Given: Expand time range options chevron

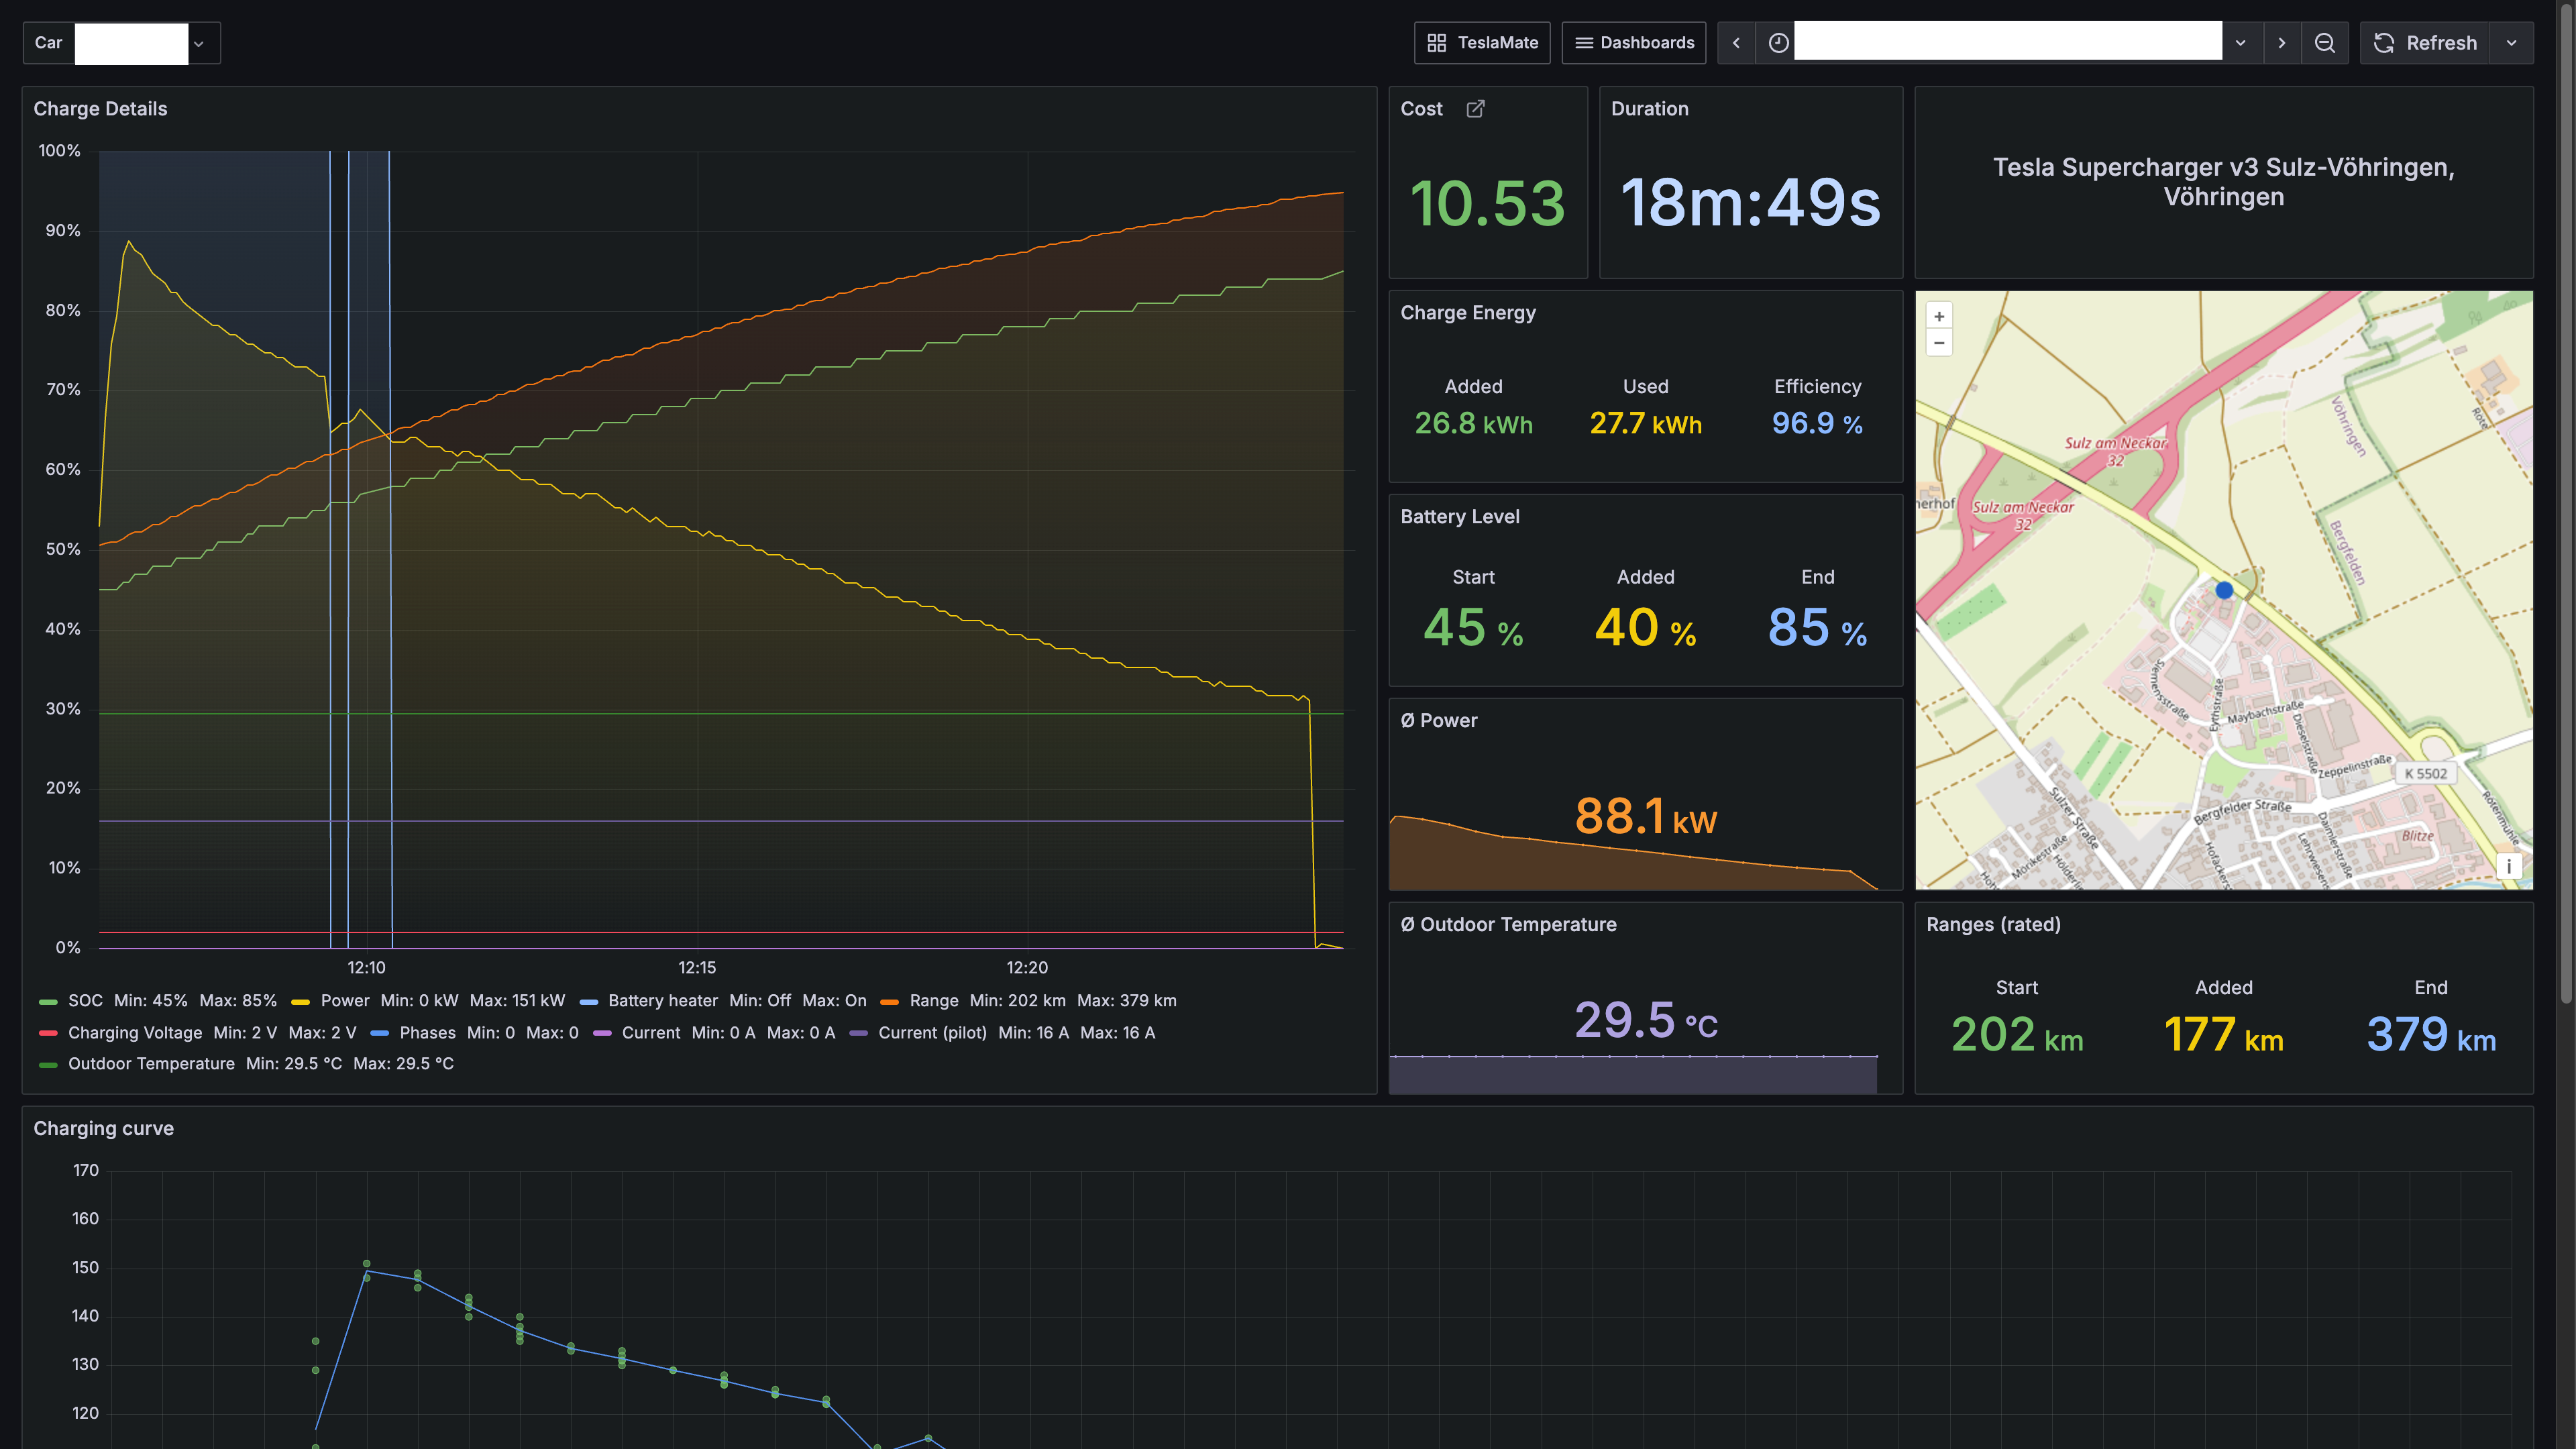Looking at the screenshot, I should 2240,43.
